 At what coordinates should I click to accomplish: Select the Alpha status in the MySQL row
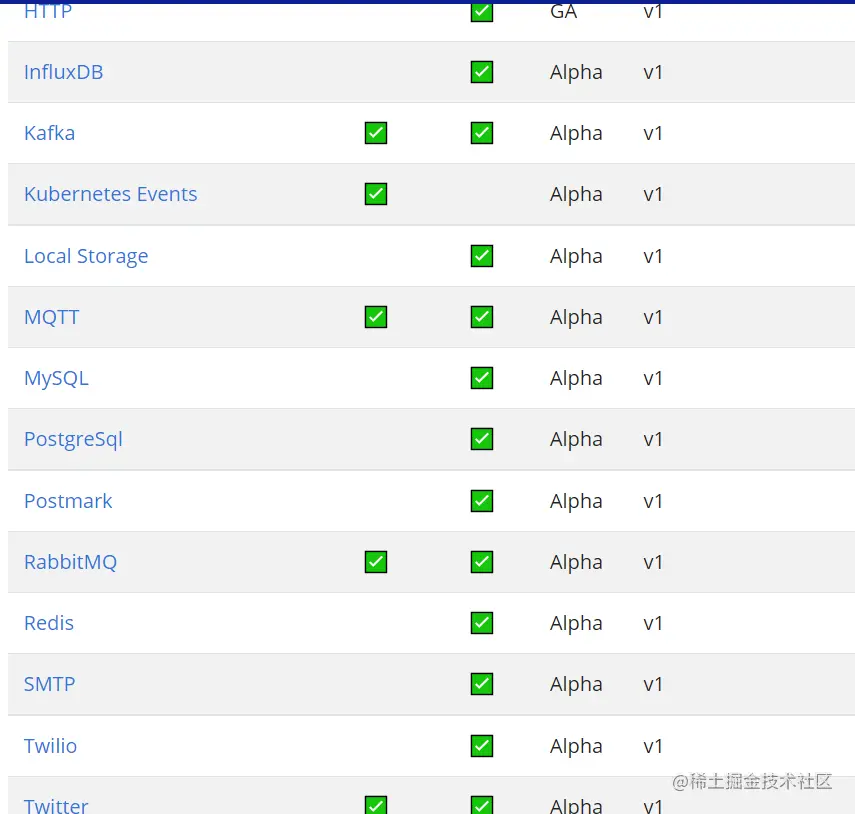click(x=576, y=379)
